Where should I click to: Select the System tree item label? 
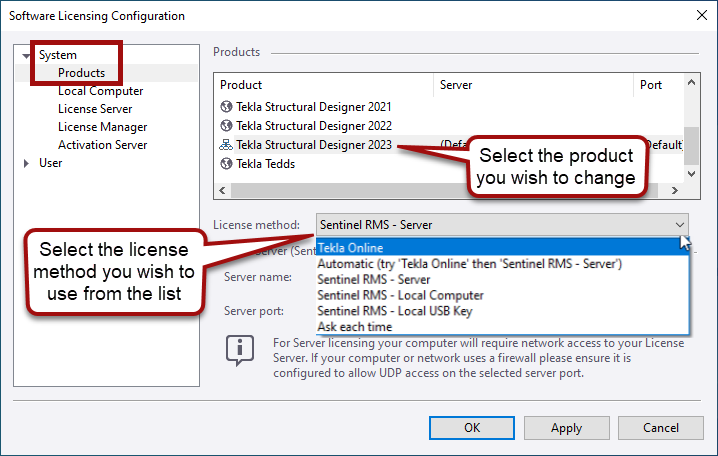58,55
